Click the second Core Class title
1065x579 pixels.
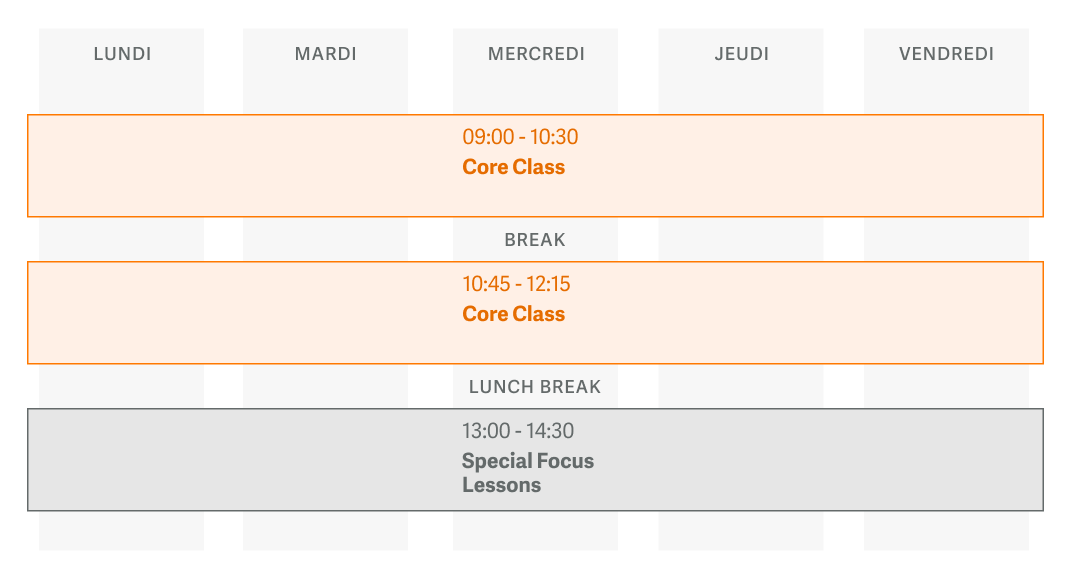click(x=513, y=314)
